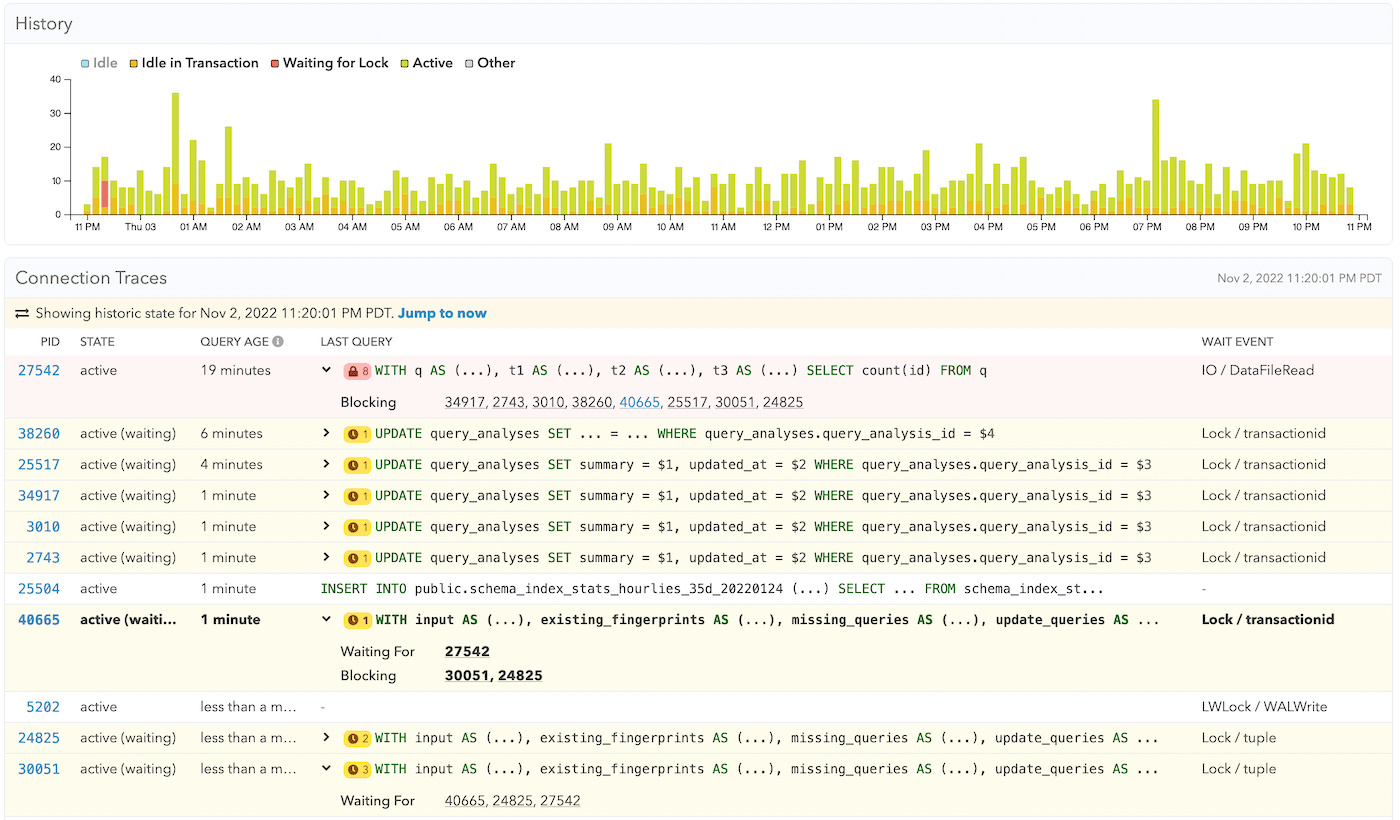This screenshot has height=820, width=1400.
Task: Click the QUERY AGE column header
Action: click(x=234, y=341)
